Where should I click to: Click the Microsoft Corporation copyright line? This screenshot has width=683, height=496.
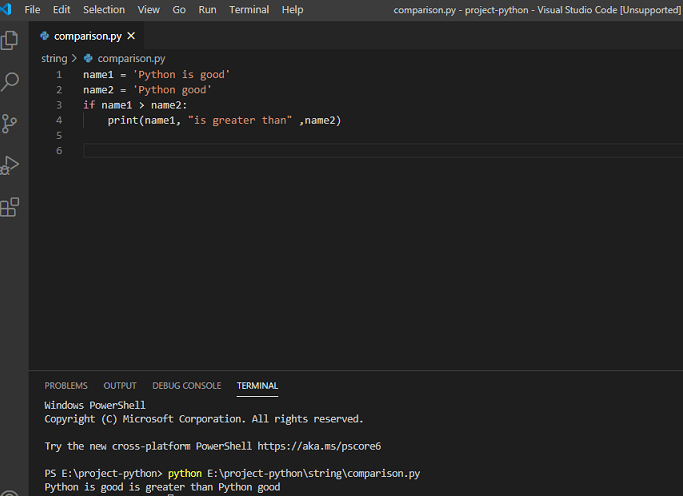203,419
